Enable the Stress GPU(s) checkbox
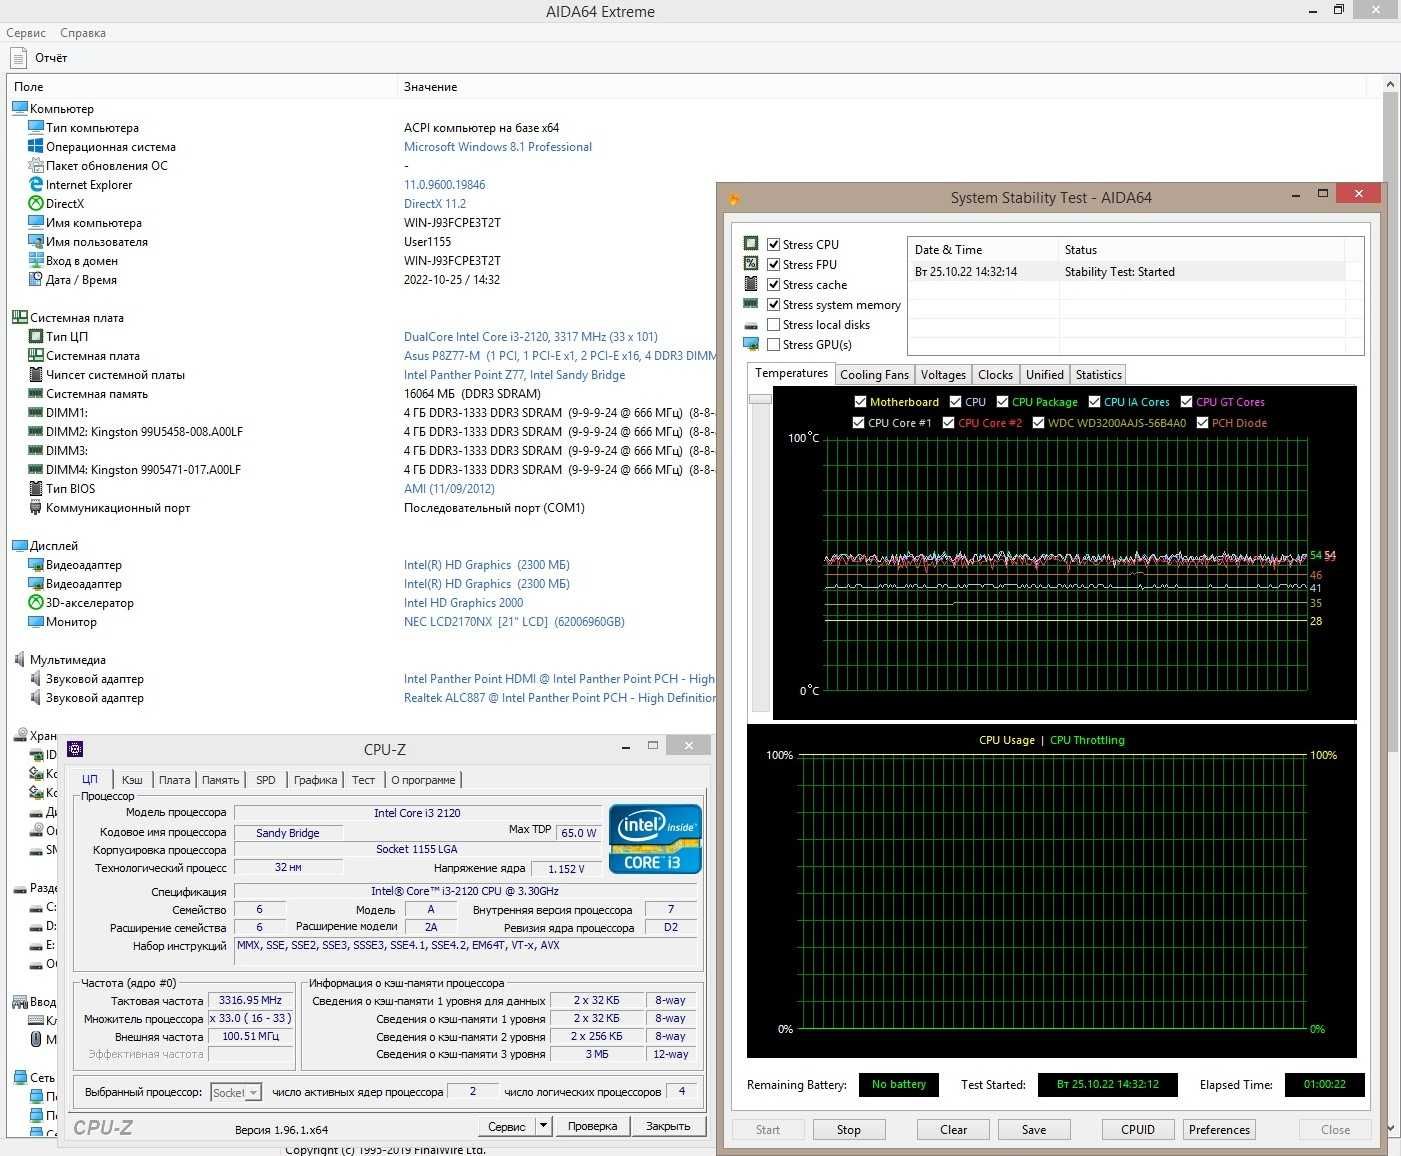This screenshot has height=1156, width=1401. pos(773,344)
